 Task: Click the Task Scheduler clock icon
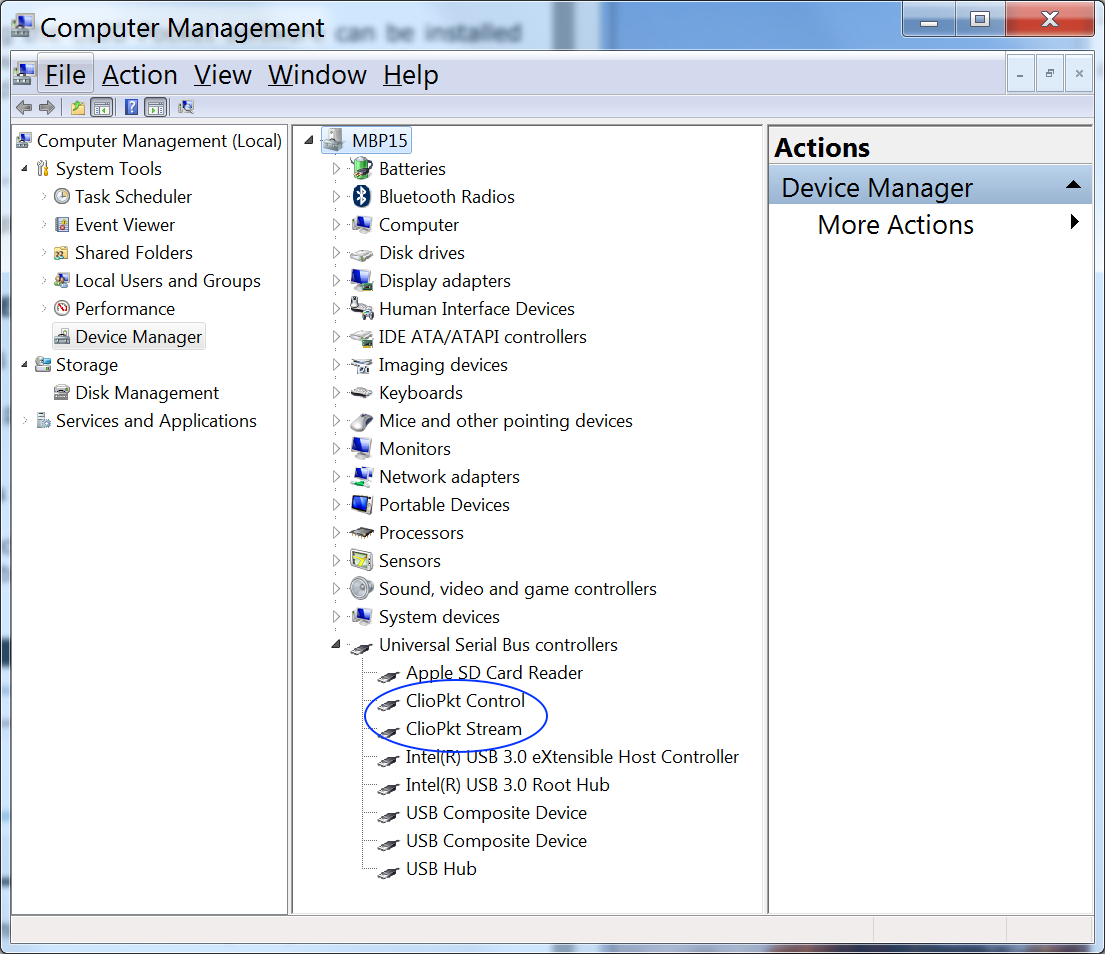point(62,197)
